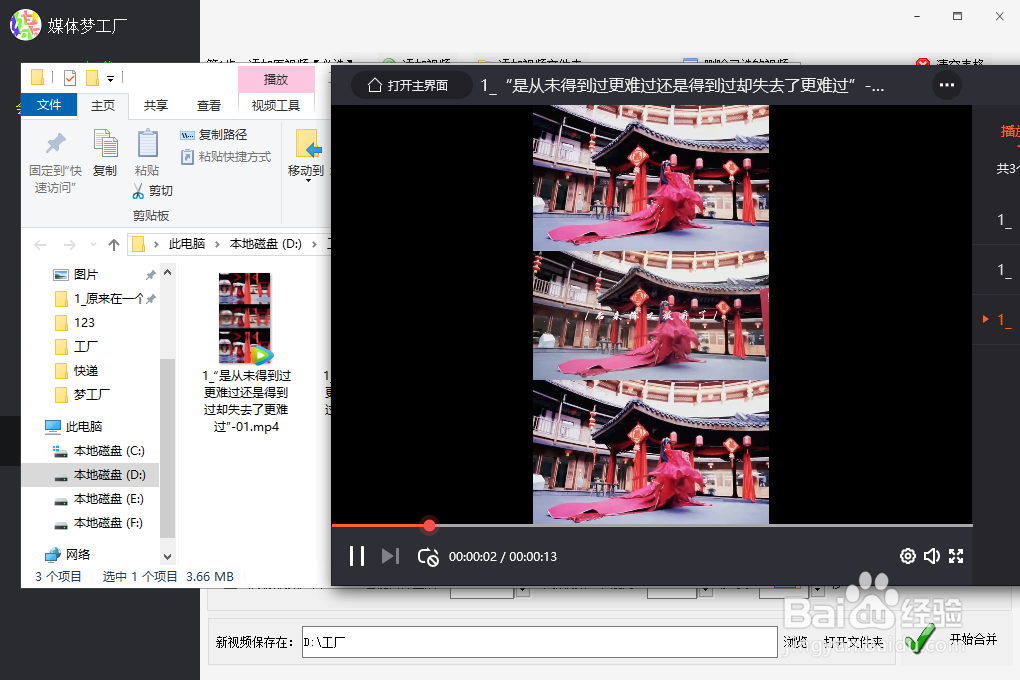Viewport: 1020px width, 680px height.
Task: Click 开始合并 start merge button
Action: point(952,639)
